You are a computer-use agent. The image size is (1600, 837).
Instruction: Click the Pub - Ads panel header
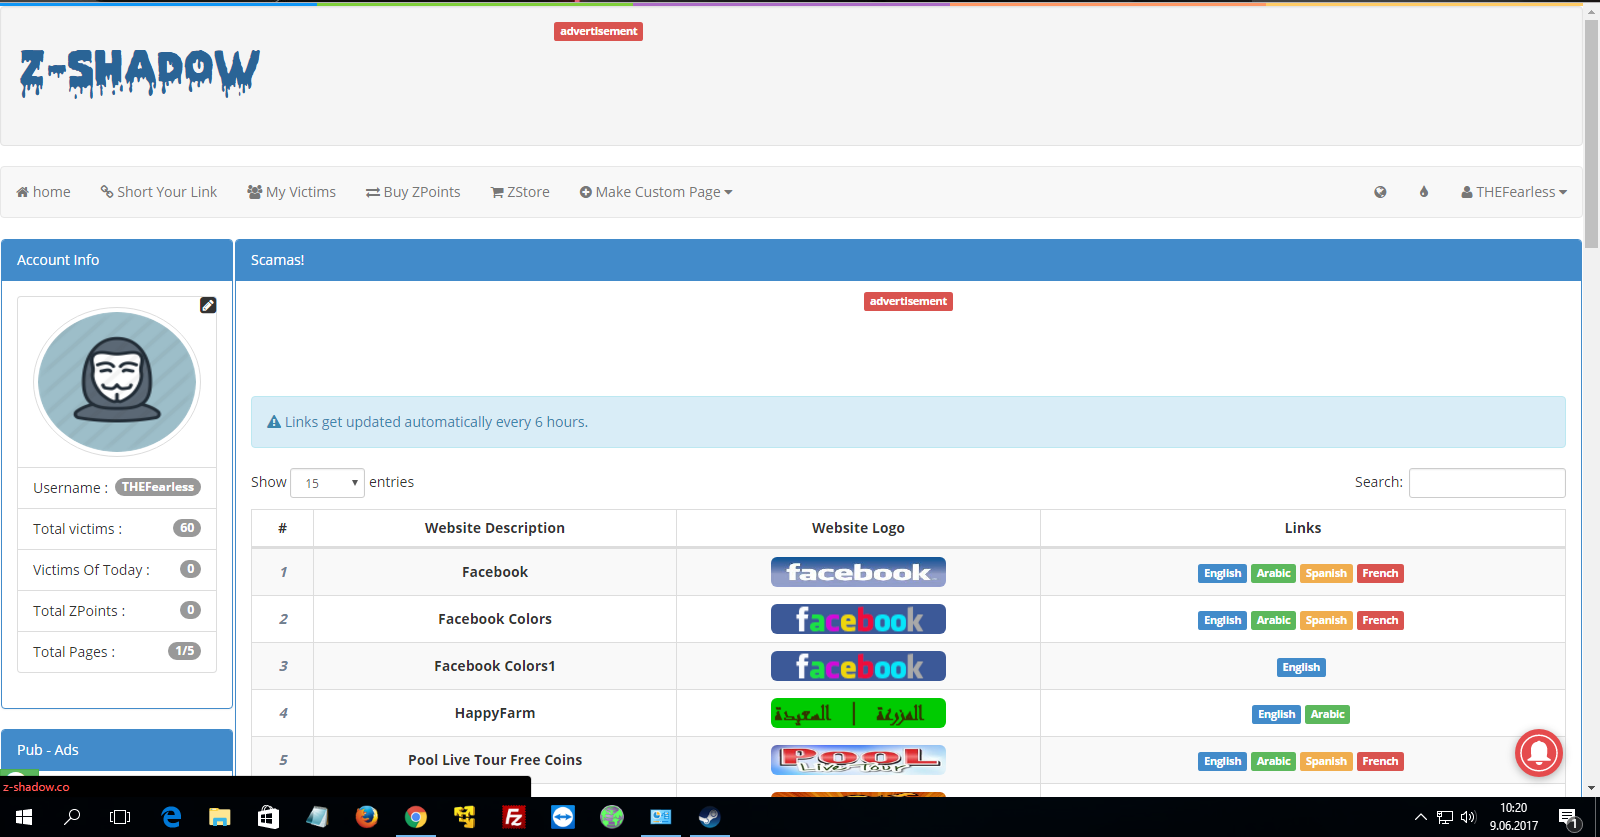coord(117,750)
